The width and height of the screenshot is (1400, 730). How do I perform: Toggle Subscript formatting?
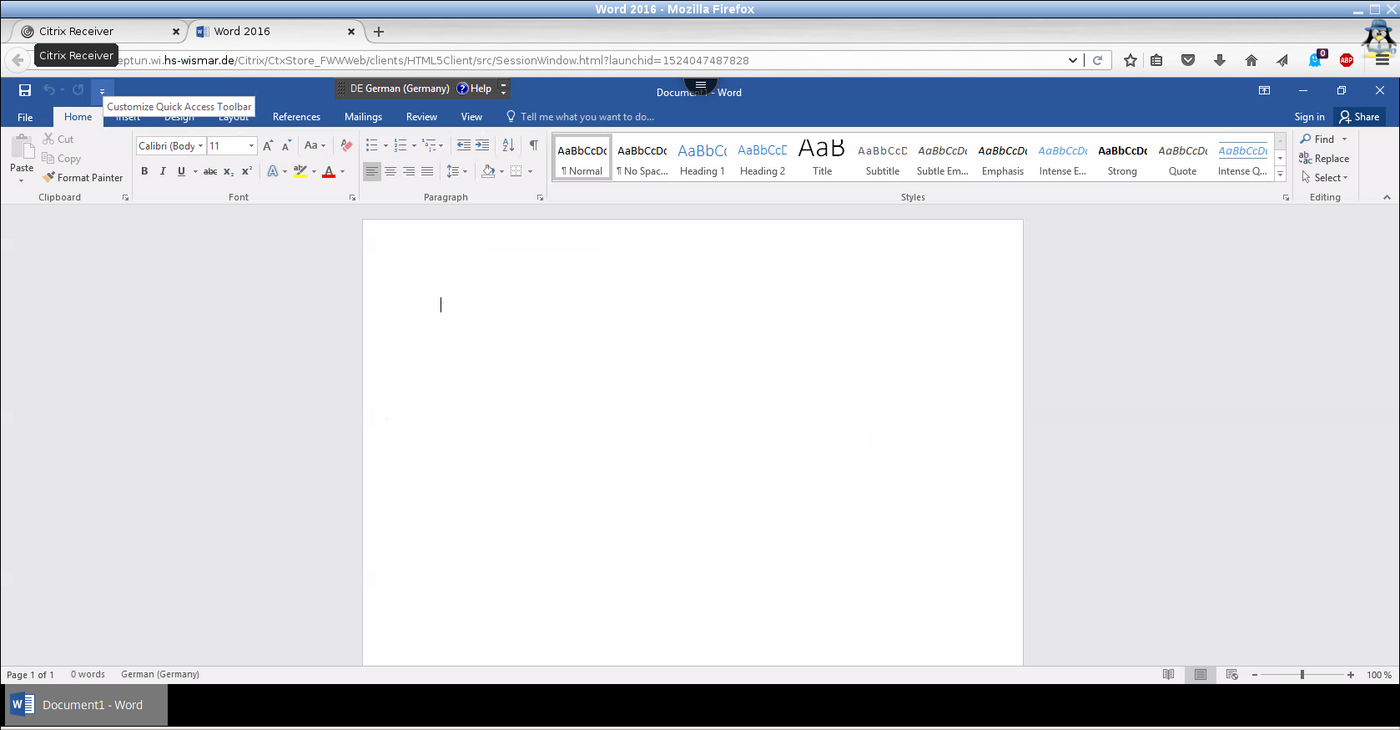click(230, 172)
